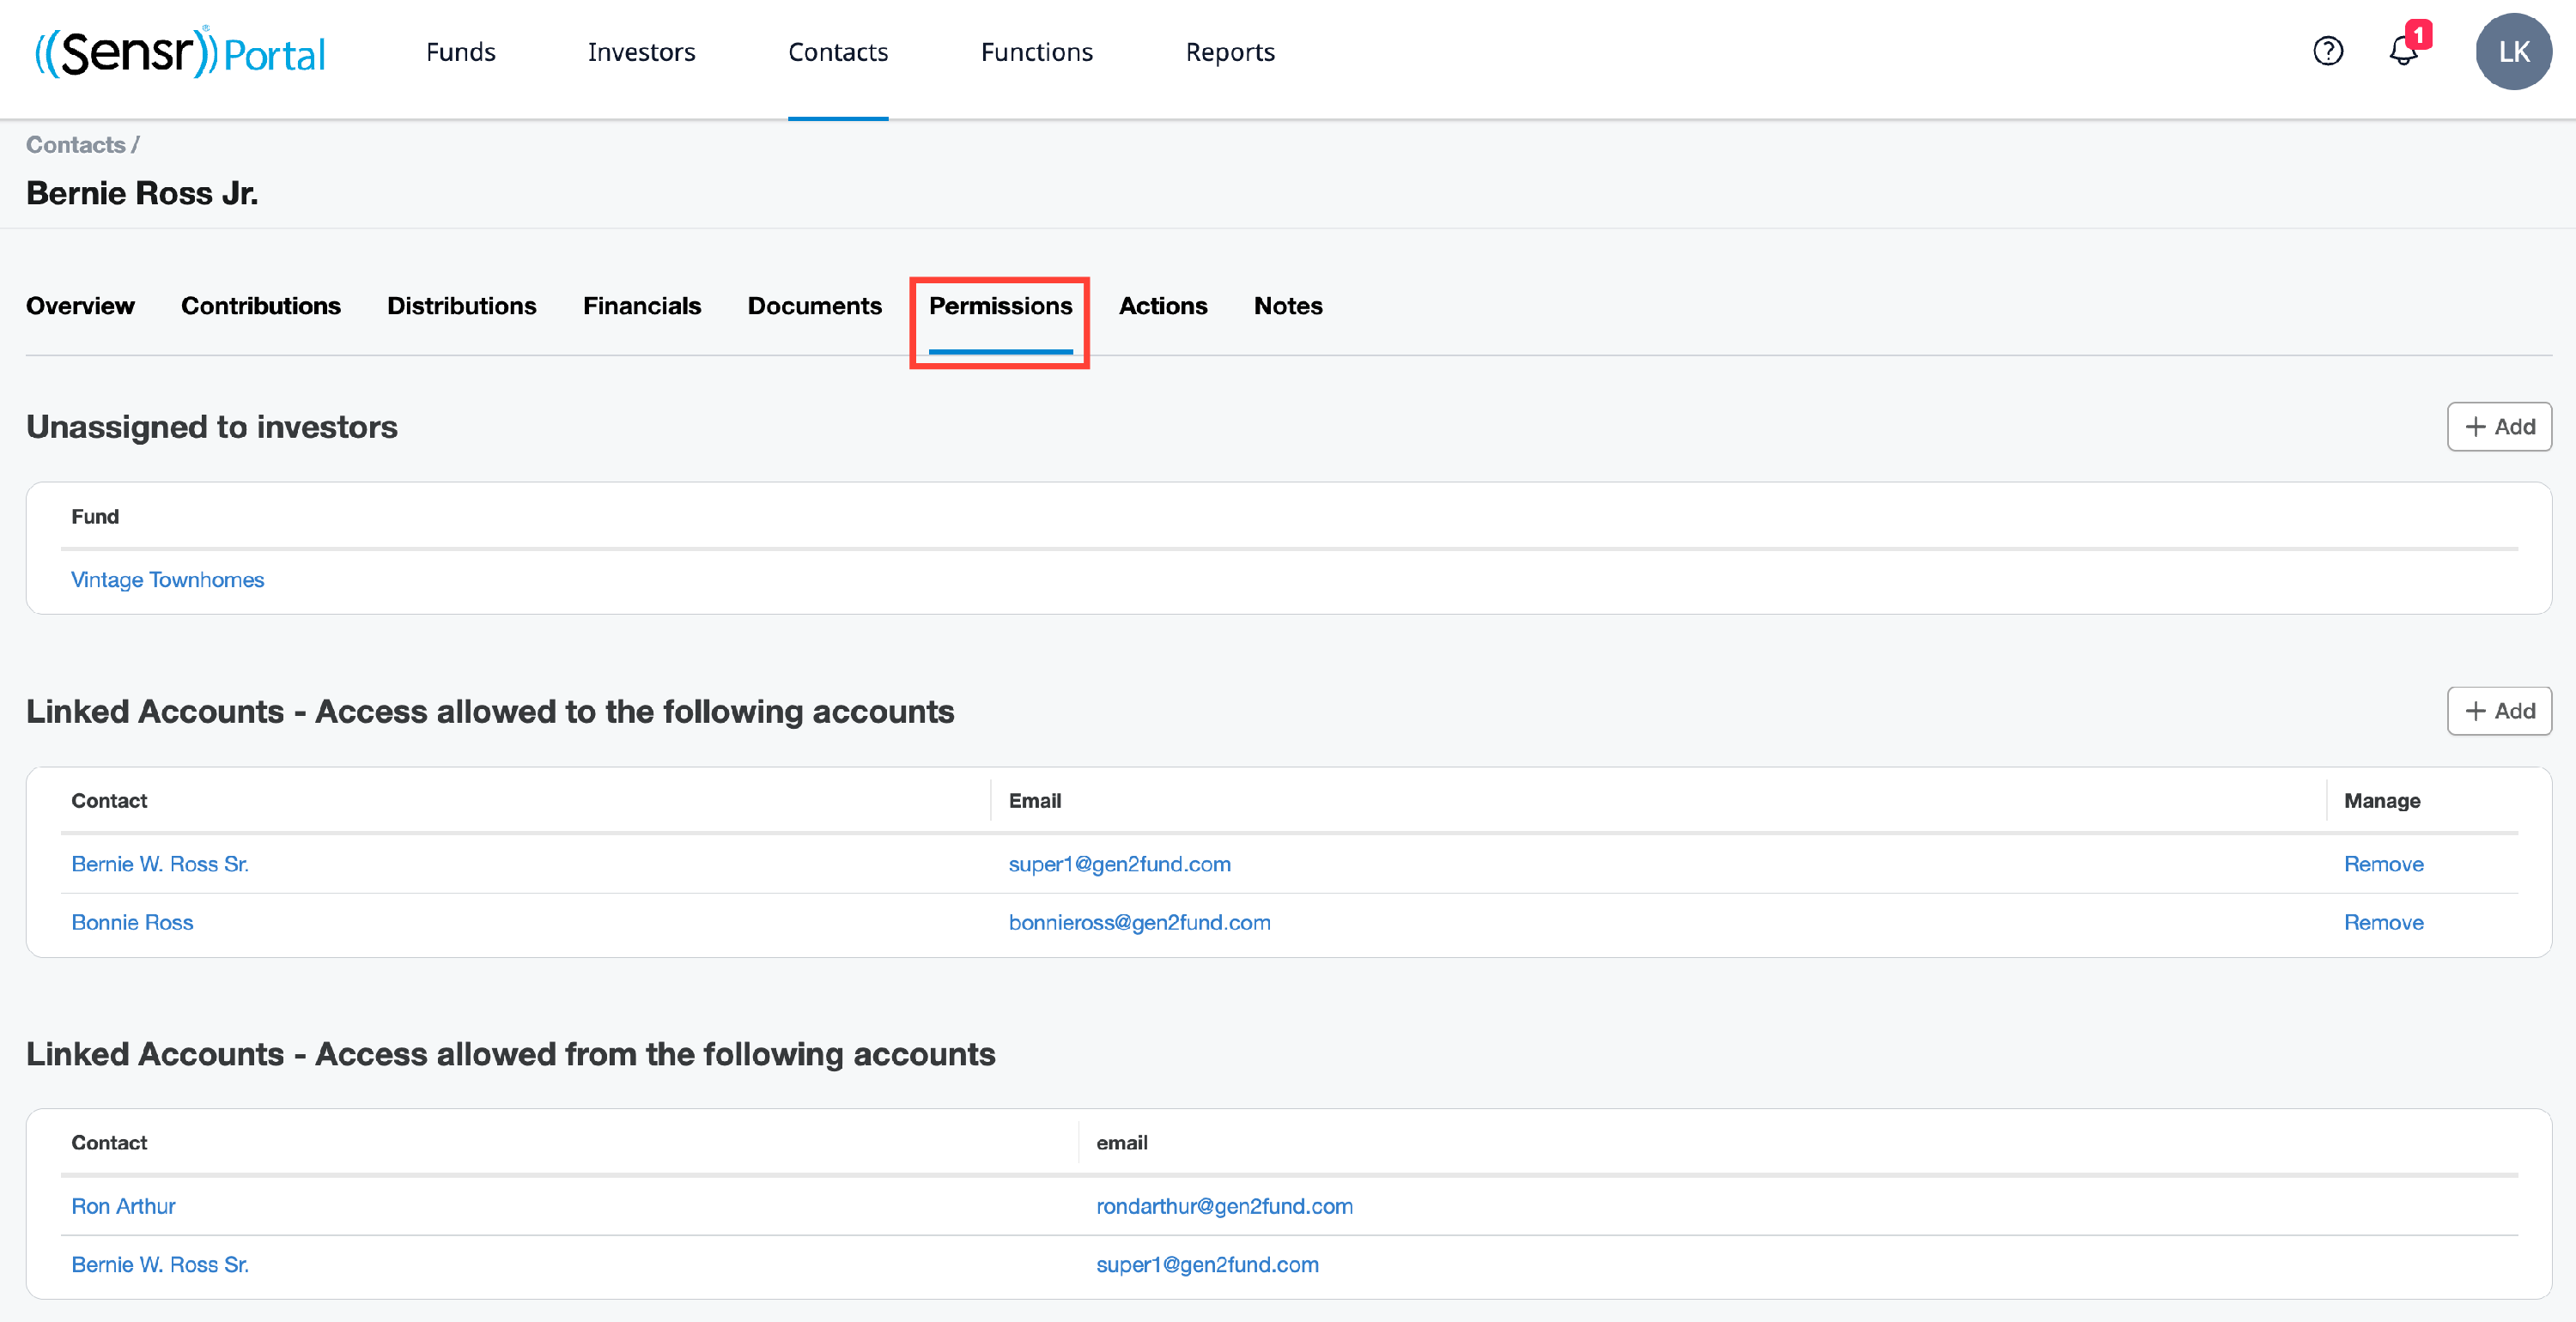
Task: Remove the Bonnie Ross linked account
Action: coord(2384,922)
